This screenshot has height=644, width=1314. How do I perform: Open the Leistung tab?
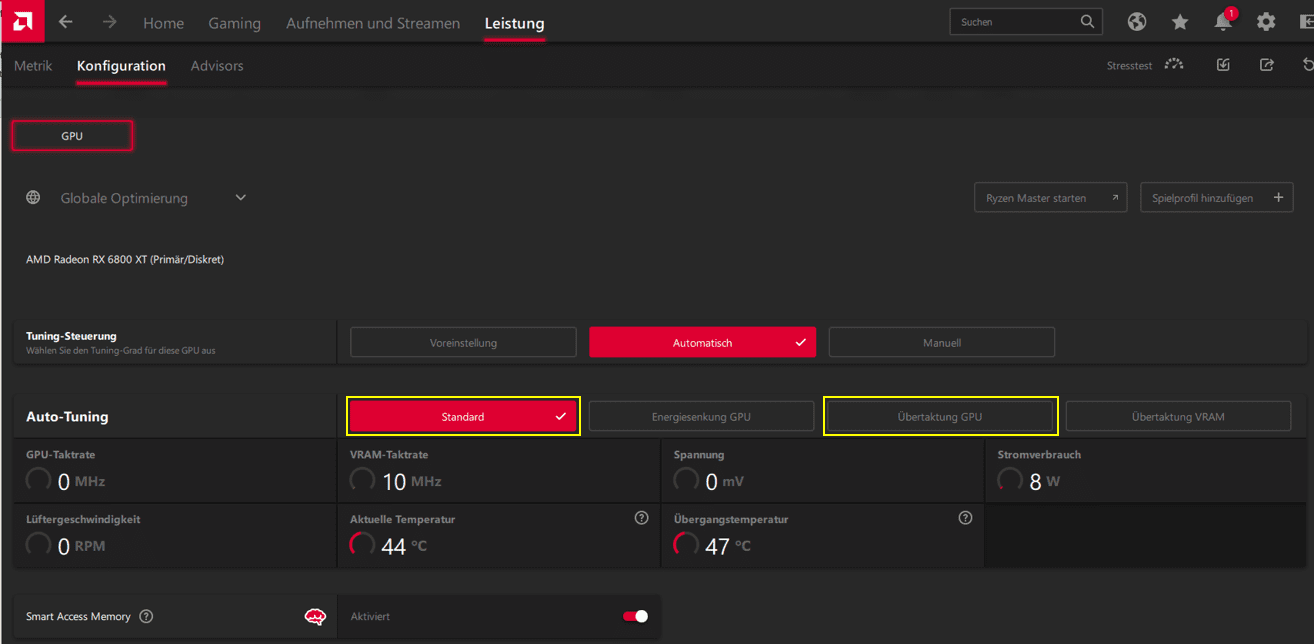point(514,23)
